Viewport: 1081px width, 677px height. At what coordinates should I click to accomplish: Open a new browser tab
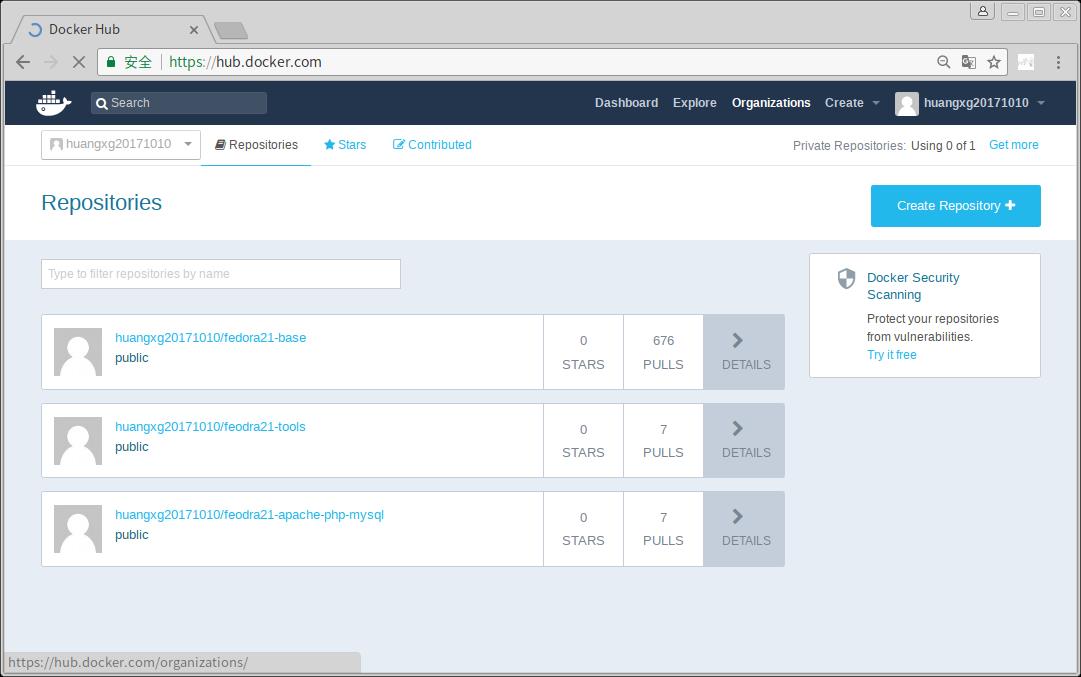pos(230,30)
